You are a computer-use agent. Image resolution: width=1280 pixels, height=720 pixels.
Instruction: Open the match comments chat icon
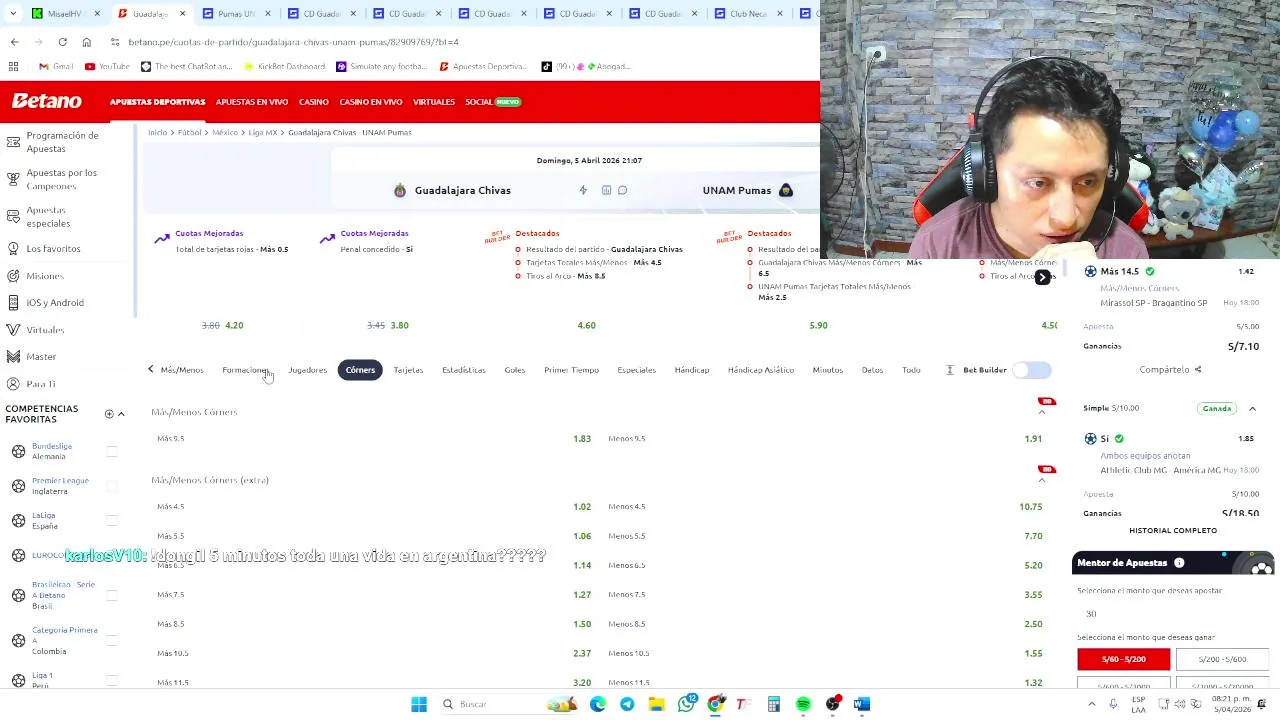pos(622,190)
